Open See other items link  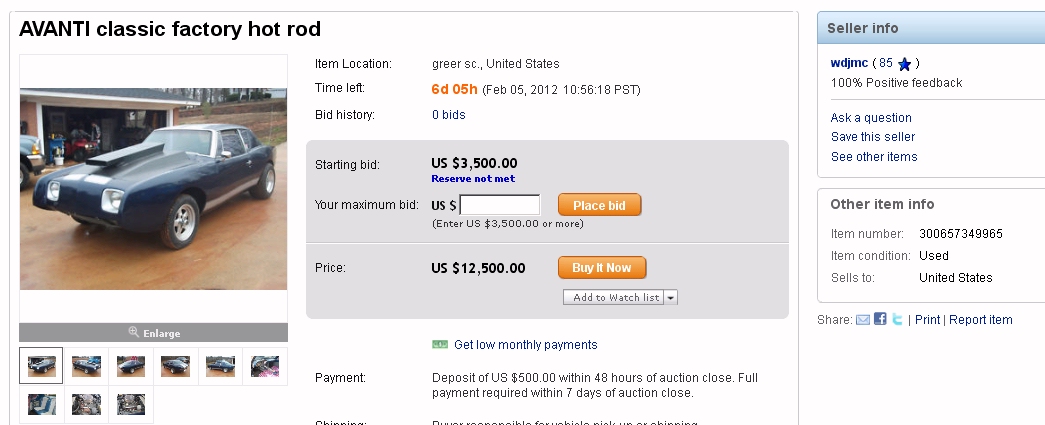coord(874,157)
